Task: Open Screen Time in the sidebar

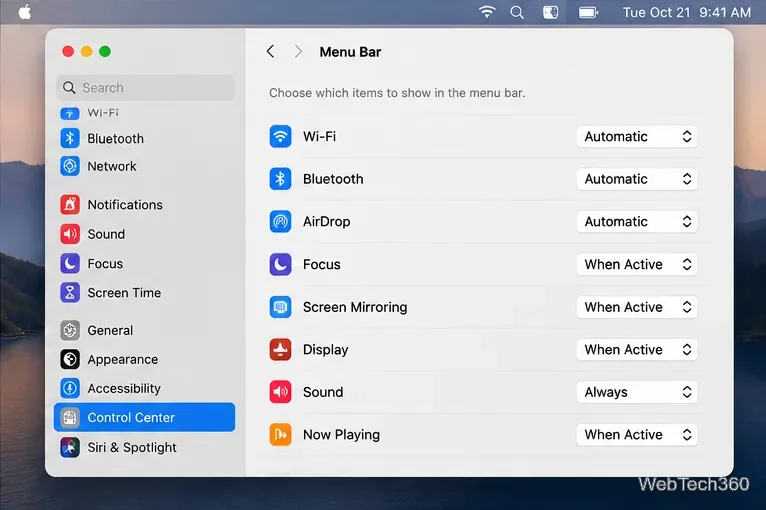Action: point(145,293)
